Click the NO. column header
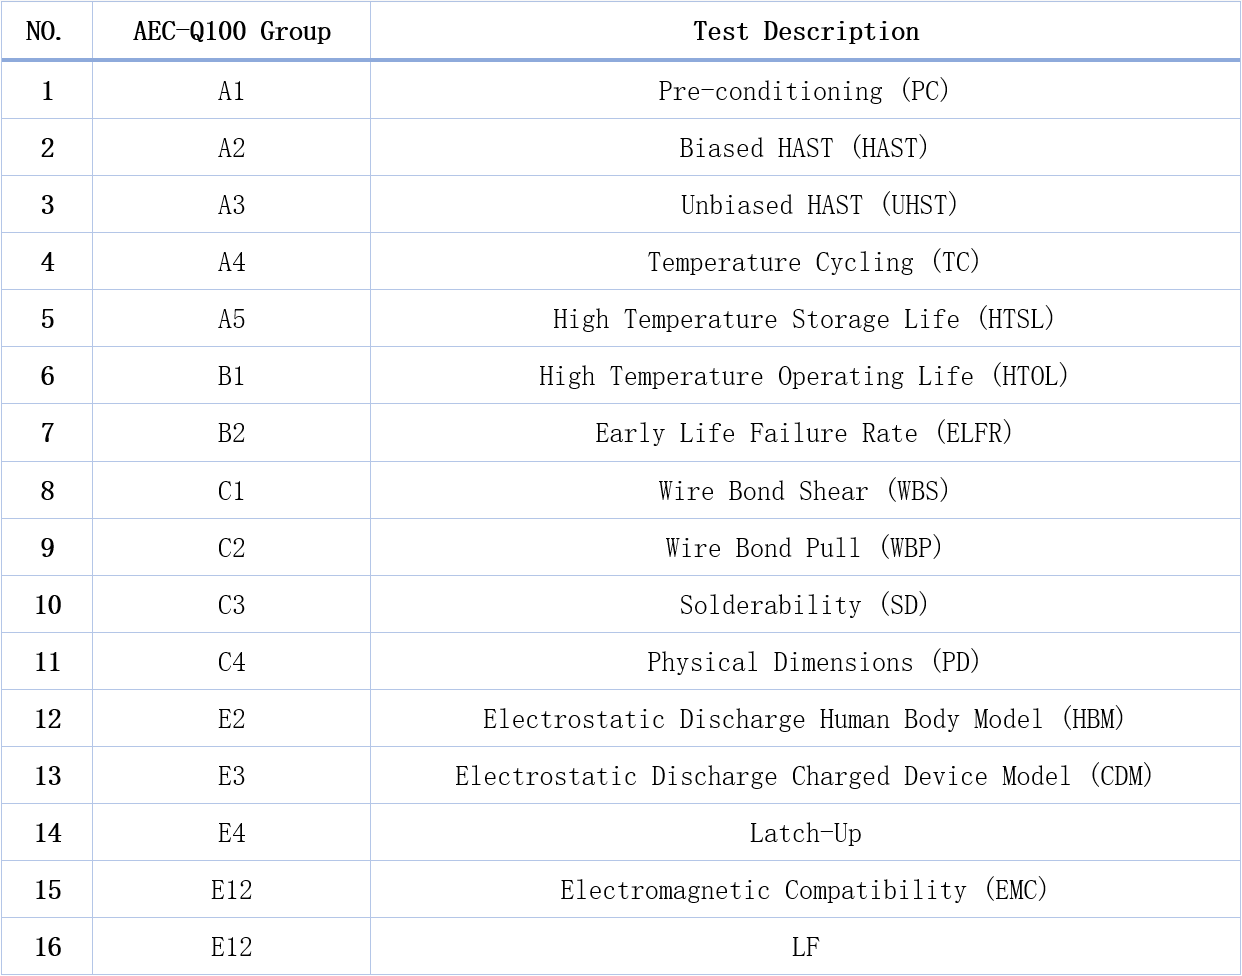The image size is (1242, 976). point(45,32)
